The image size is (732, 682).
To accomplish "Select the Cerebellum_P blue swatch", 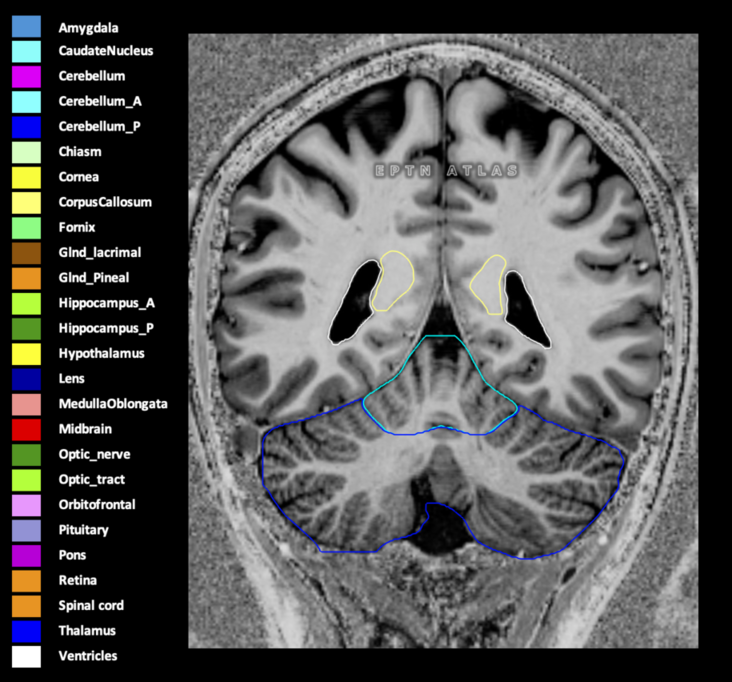I will click(26, 127).
